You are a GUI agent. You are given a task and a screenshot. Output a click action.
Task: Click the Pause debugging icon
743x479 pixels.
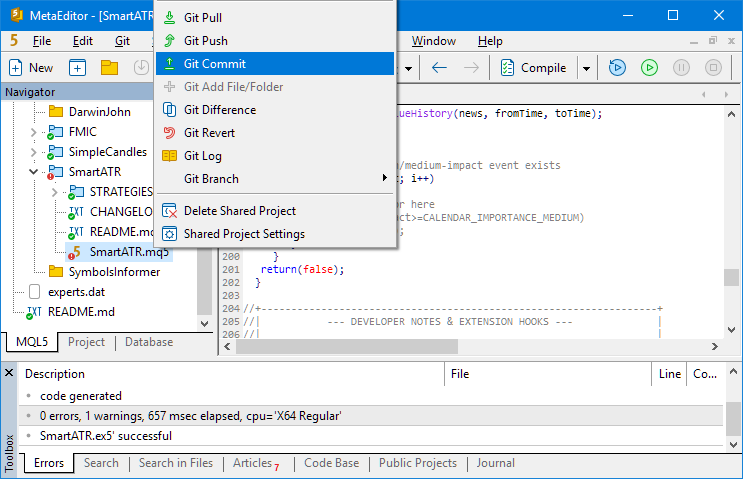point(681,68)
